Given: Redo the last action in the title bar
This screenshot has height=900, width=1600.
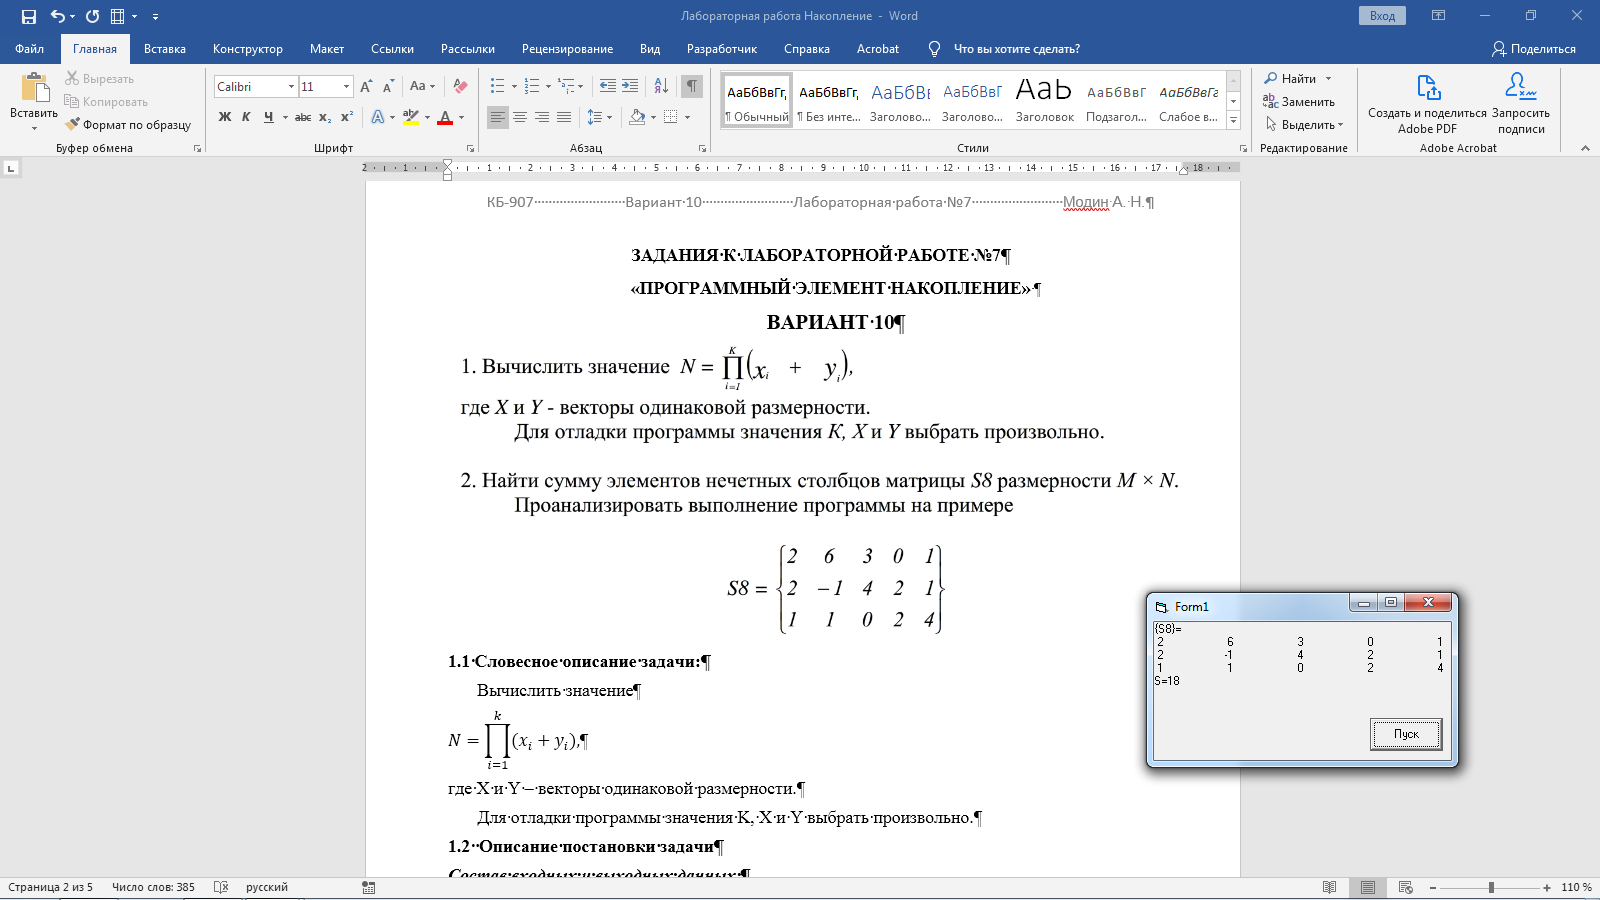Looking at the screenshot, I should pos(92,16).
